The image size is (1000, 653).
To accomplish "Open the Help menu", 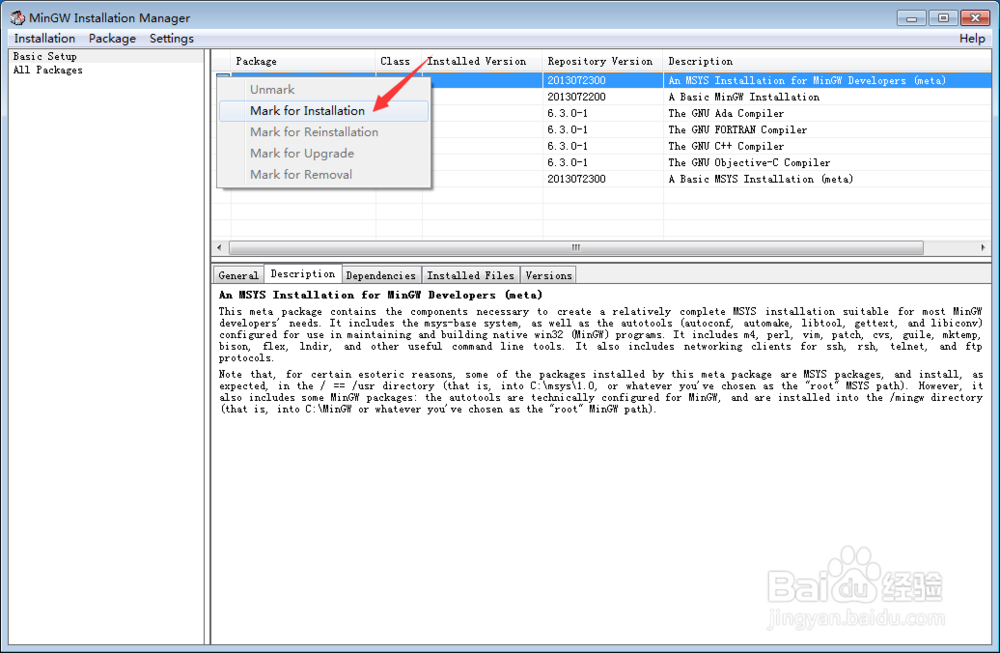I will (972, 38).
